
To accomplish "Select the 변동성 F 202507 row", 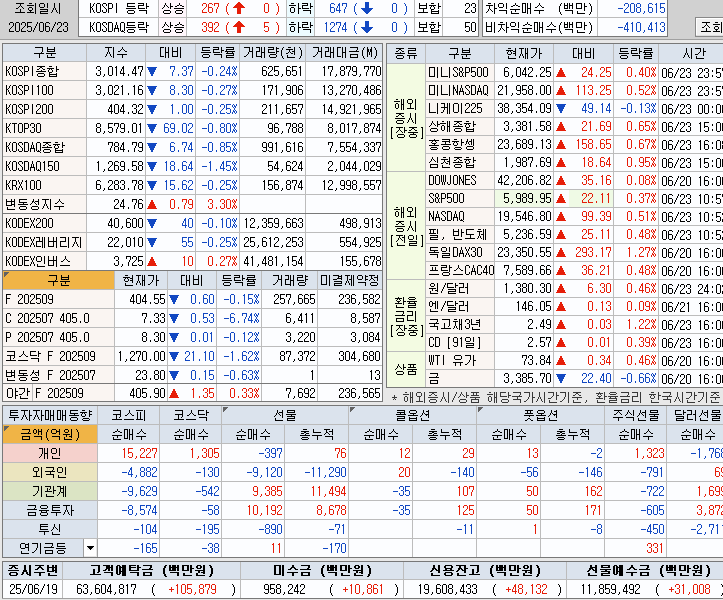I will click(x=193, y=375).
